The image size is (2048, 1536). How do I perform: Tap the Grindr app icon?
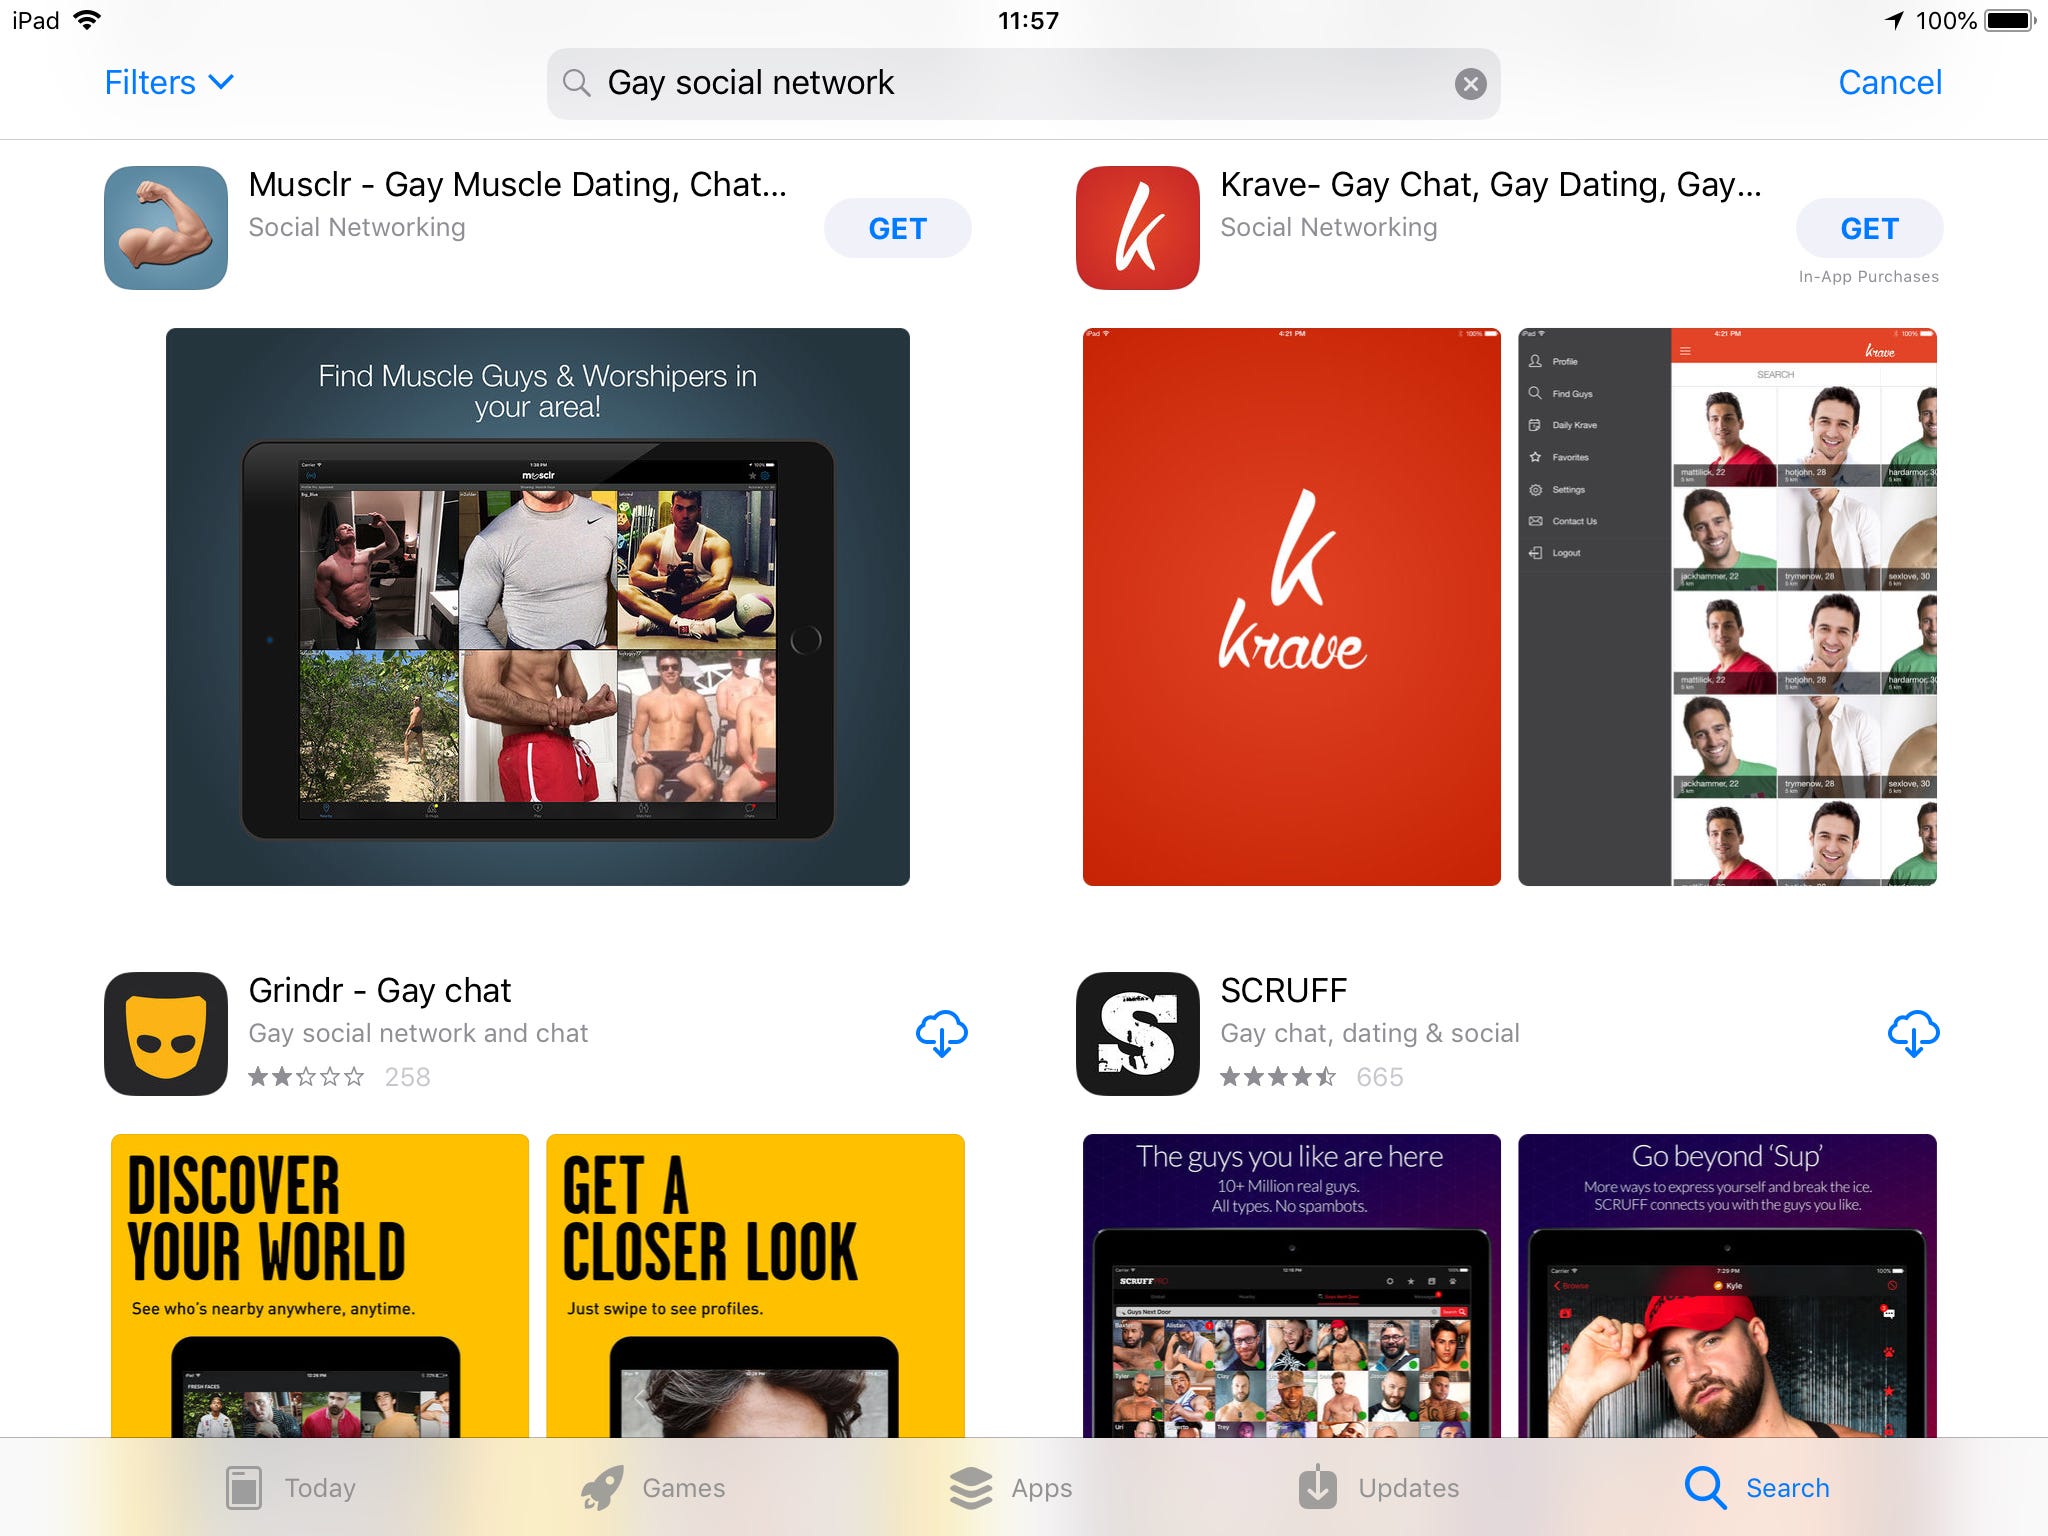166,1033
